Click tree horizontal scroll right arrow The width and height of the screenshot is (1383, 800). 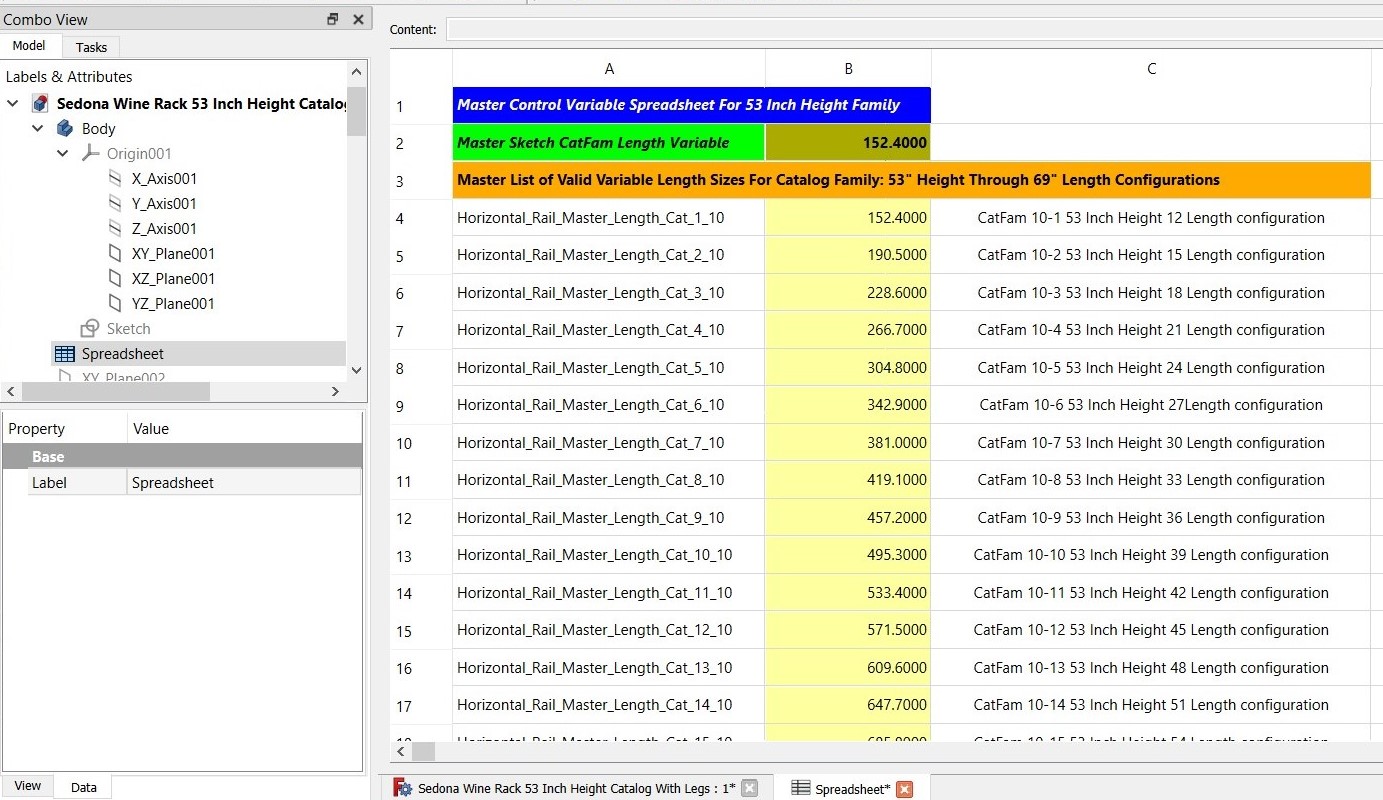(x=335, y=391)
